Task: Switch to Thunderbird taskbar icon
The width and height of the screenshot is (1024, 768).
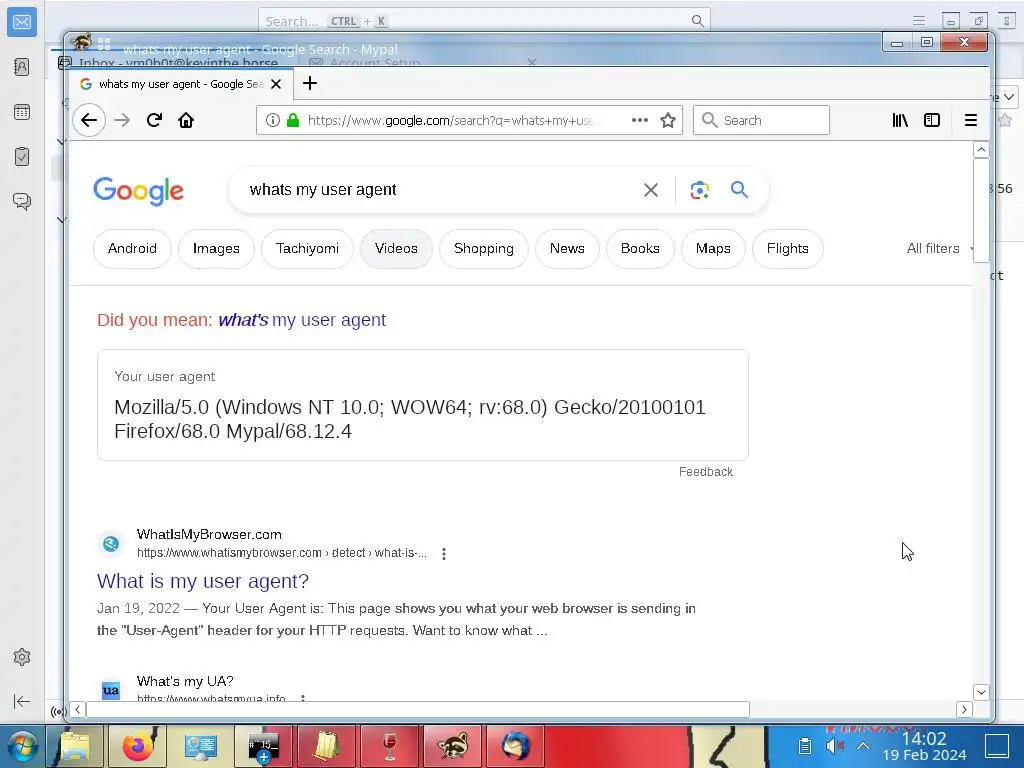Action: 515,746
